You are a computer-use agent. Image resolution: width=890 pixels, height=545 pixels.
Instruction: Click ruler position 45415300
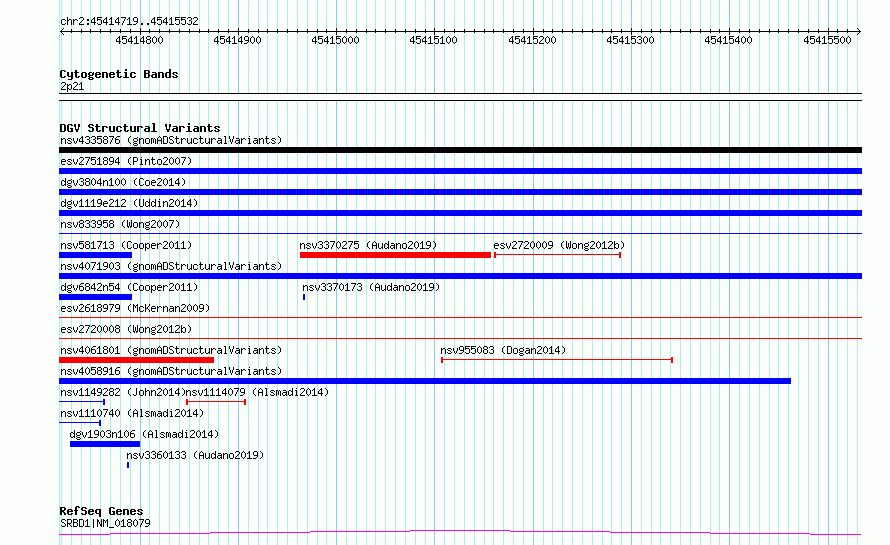pos(631,40)
